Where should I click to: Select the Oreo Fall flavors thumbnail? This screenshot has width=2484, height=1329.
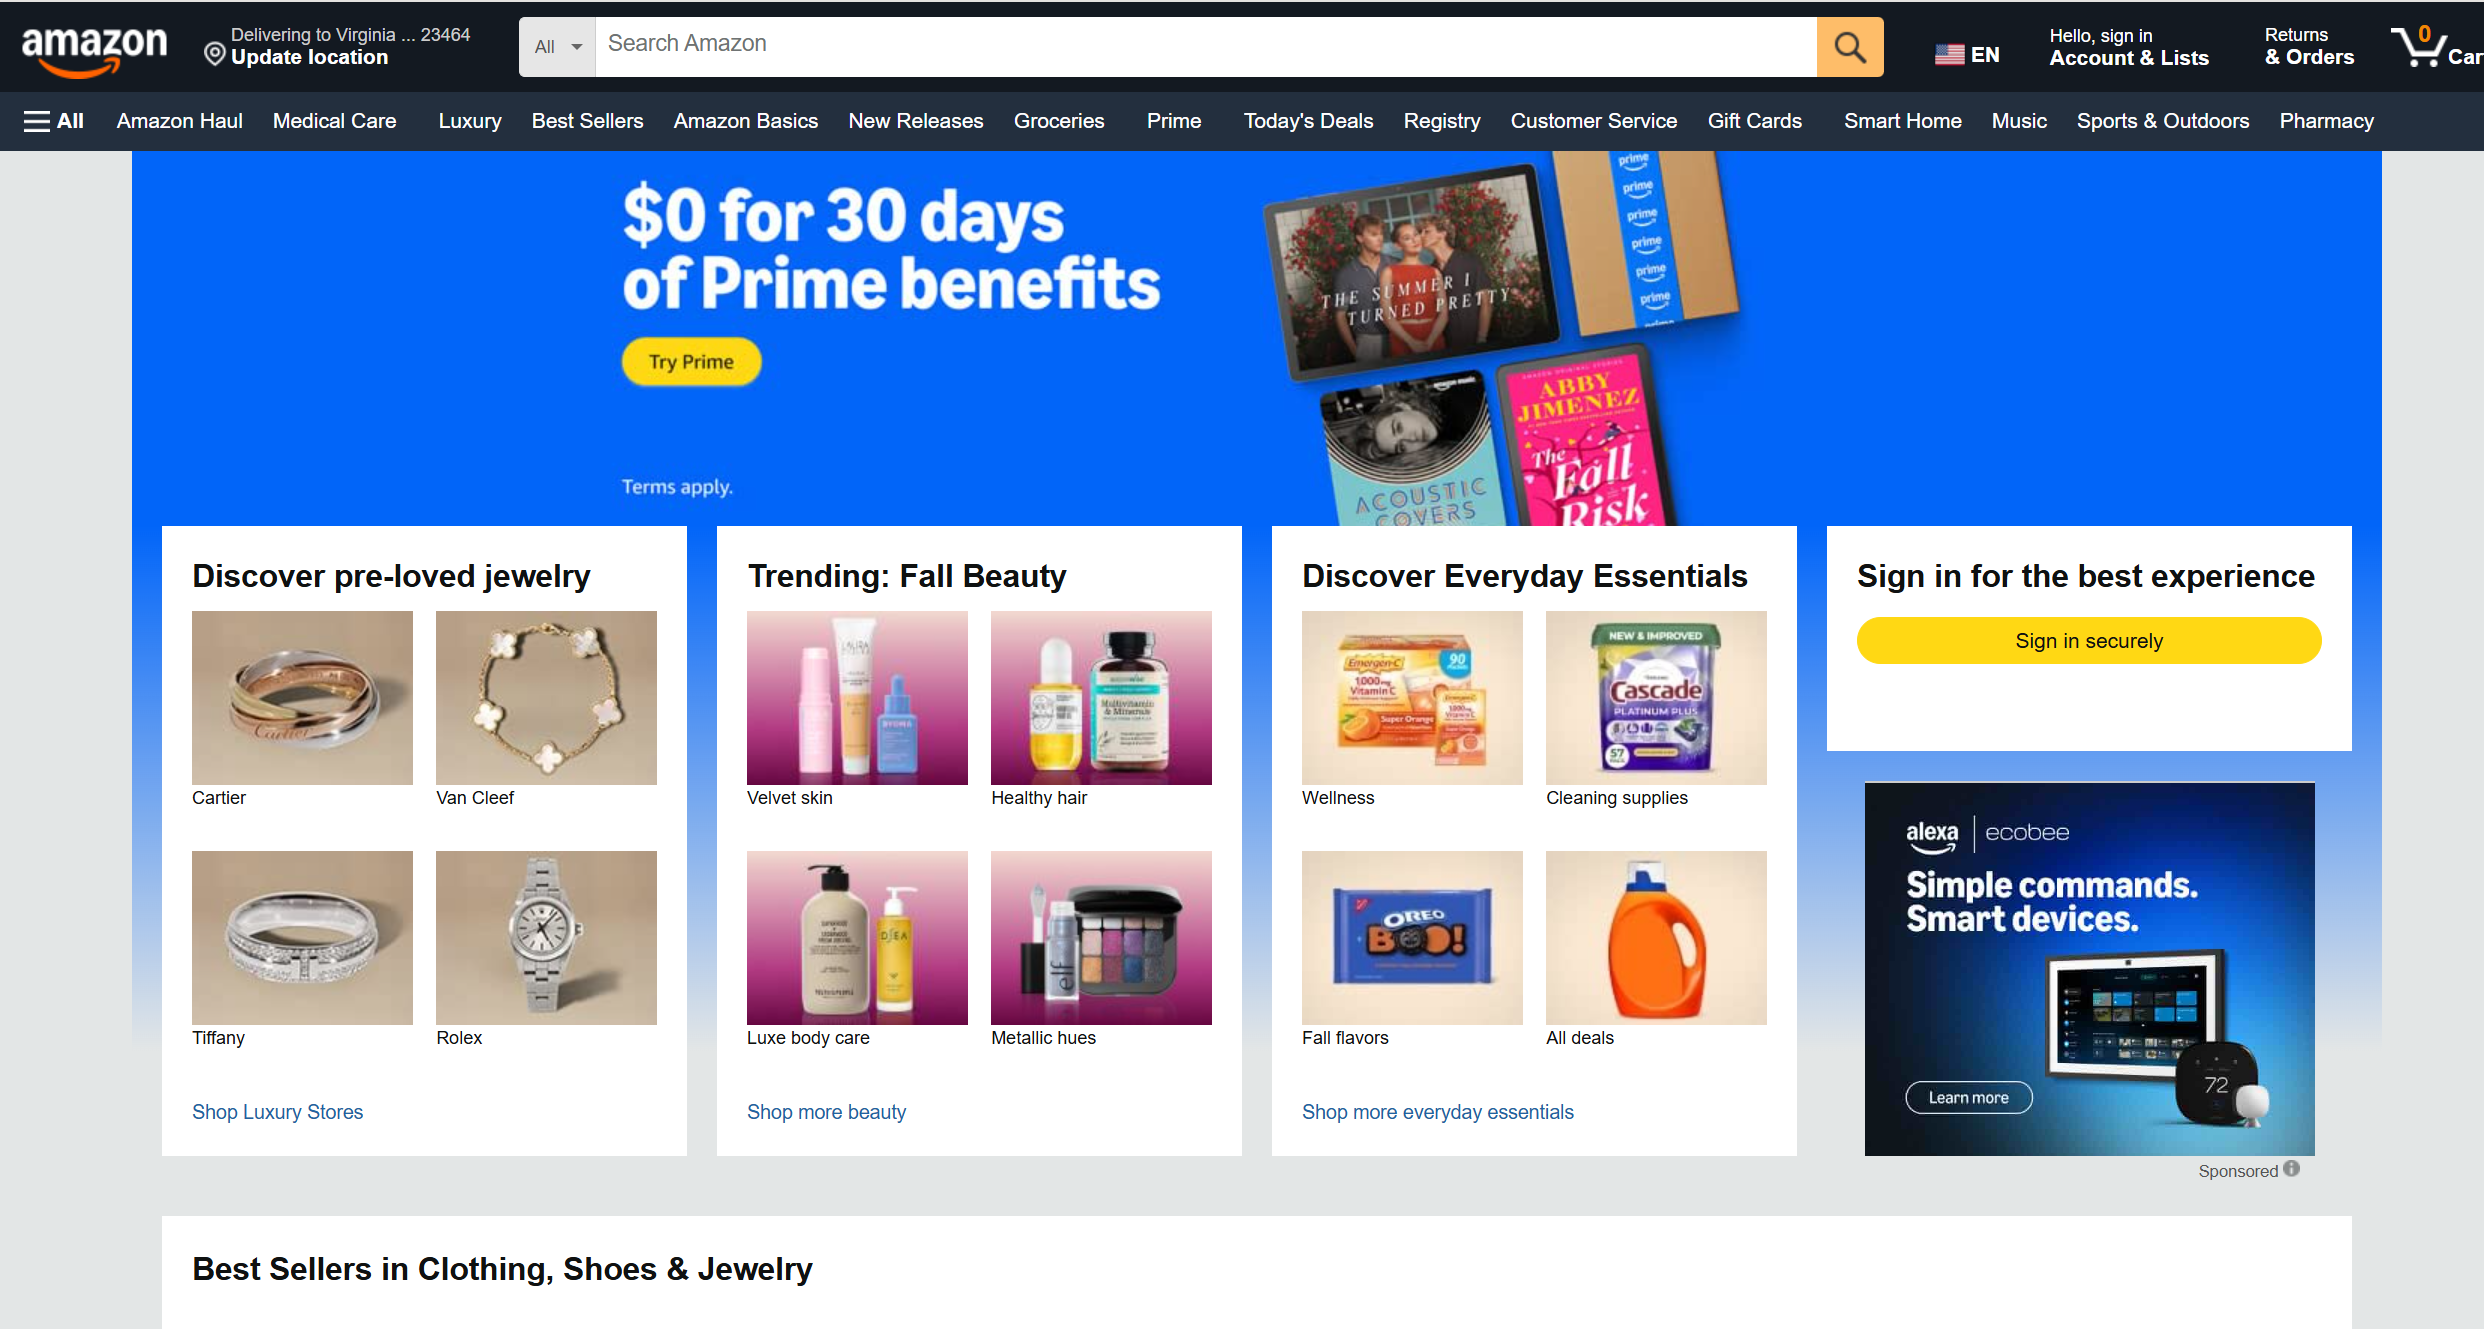click(x=1412, y=937)
